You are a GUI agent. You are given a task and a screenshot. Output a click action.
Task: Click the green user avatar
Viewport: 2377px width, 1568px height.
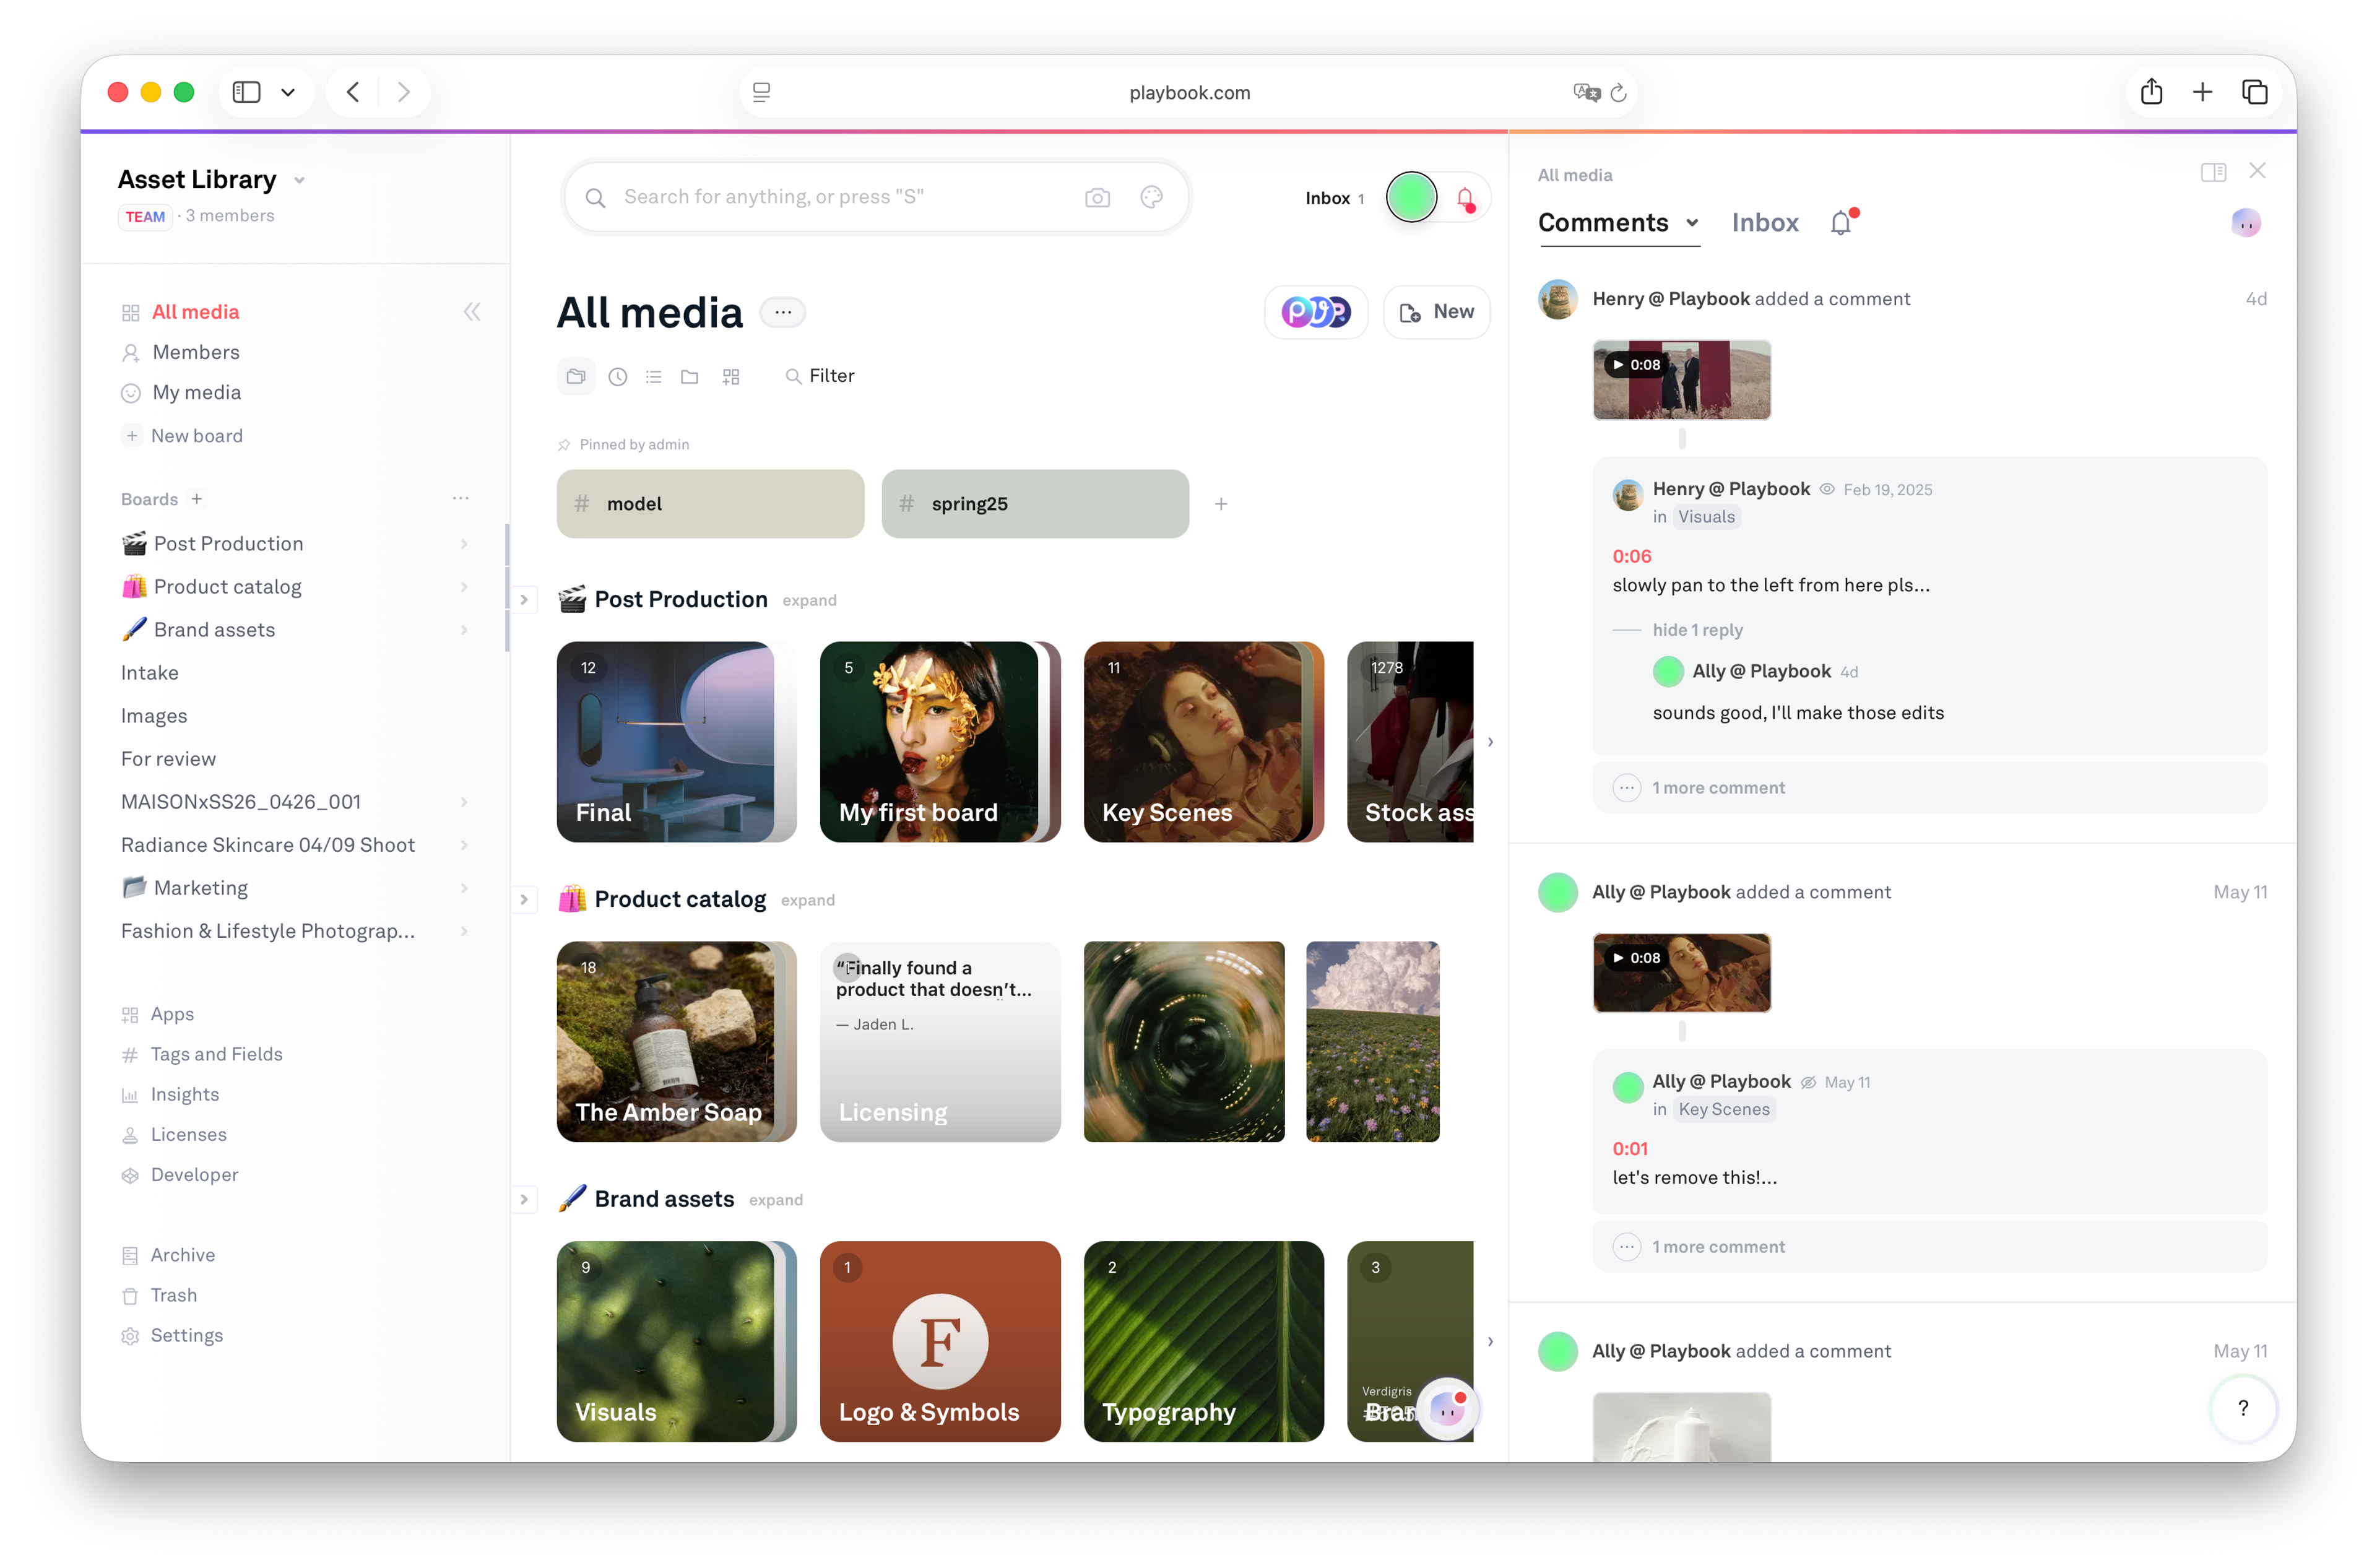[x=1411, y=197]
